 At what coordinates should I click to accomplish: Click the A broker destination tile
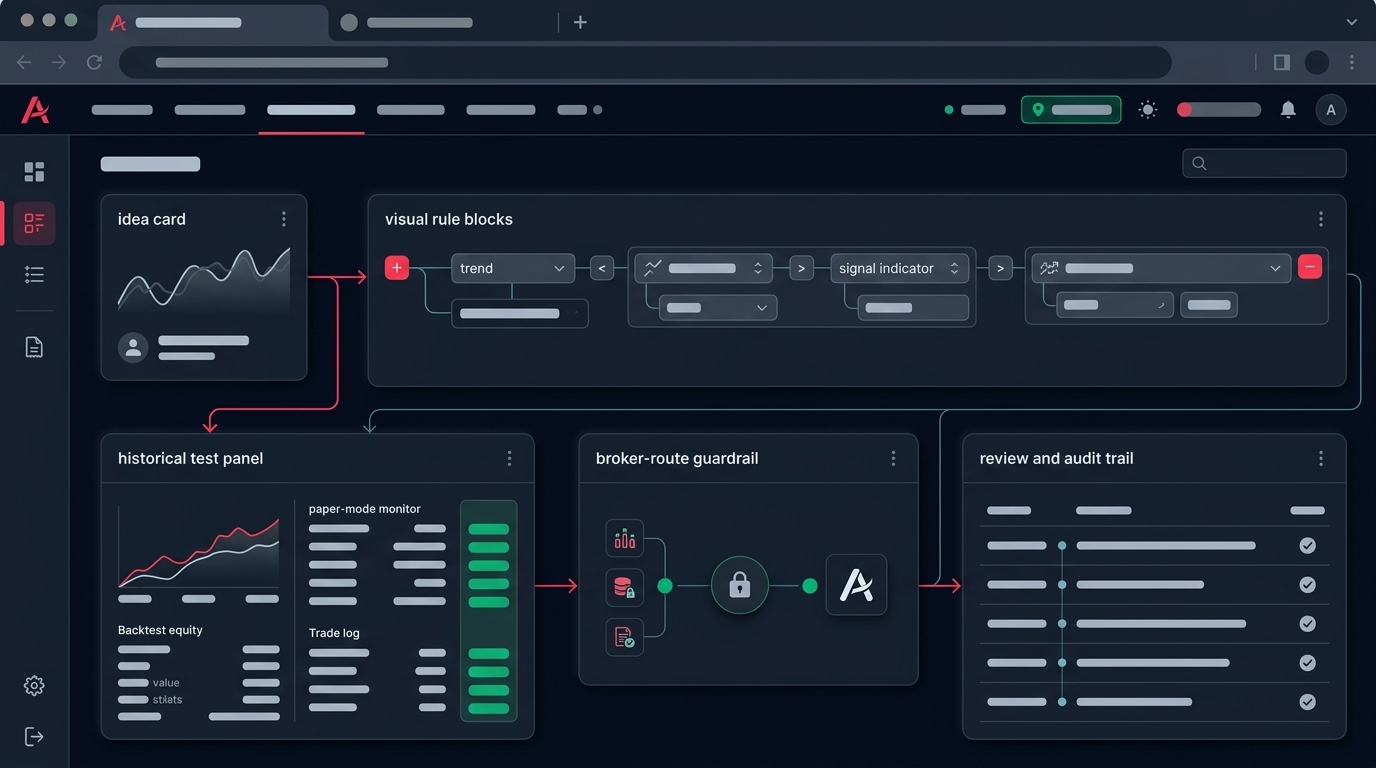(856, 585)
